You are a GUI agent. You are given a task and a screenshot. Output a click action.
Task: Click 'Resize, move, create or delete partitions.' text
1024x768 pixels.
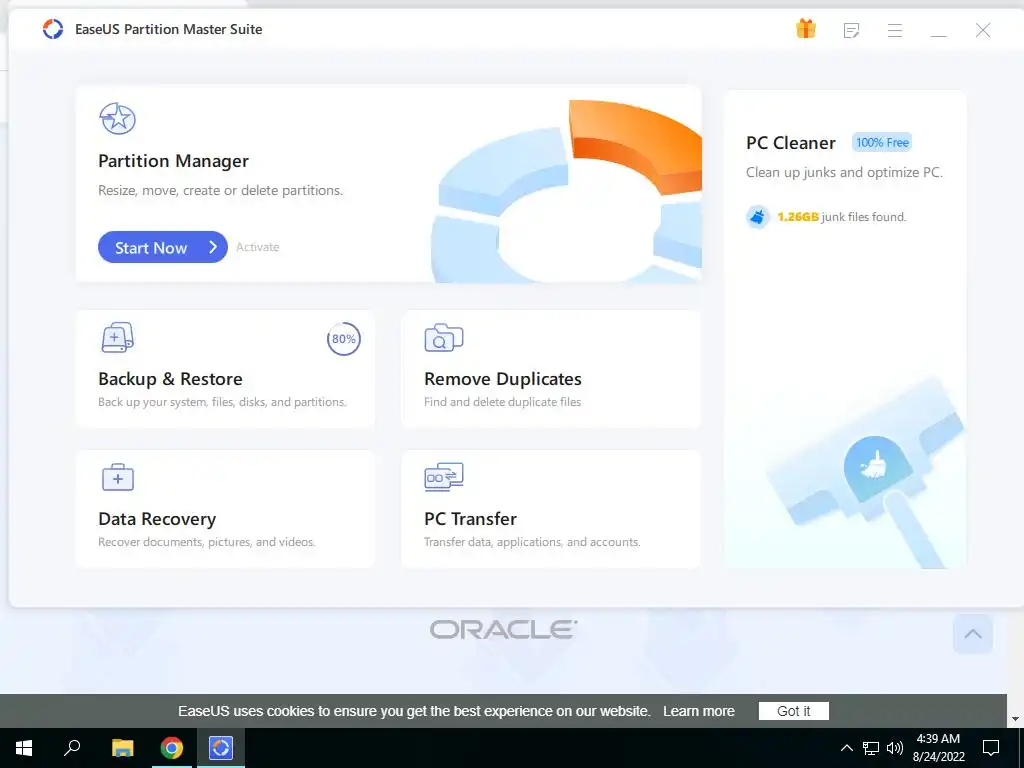[220, 190]
